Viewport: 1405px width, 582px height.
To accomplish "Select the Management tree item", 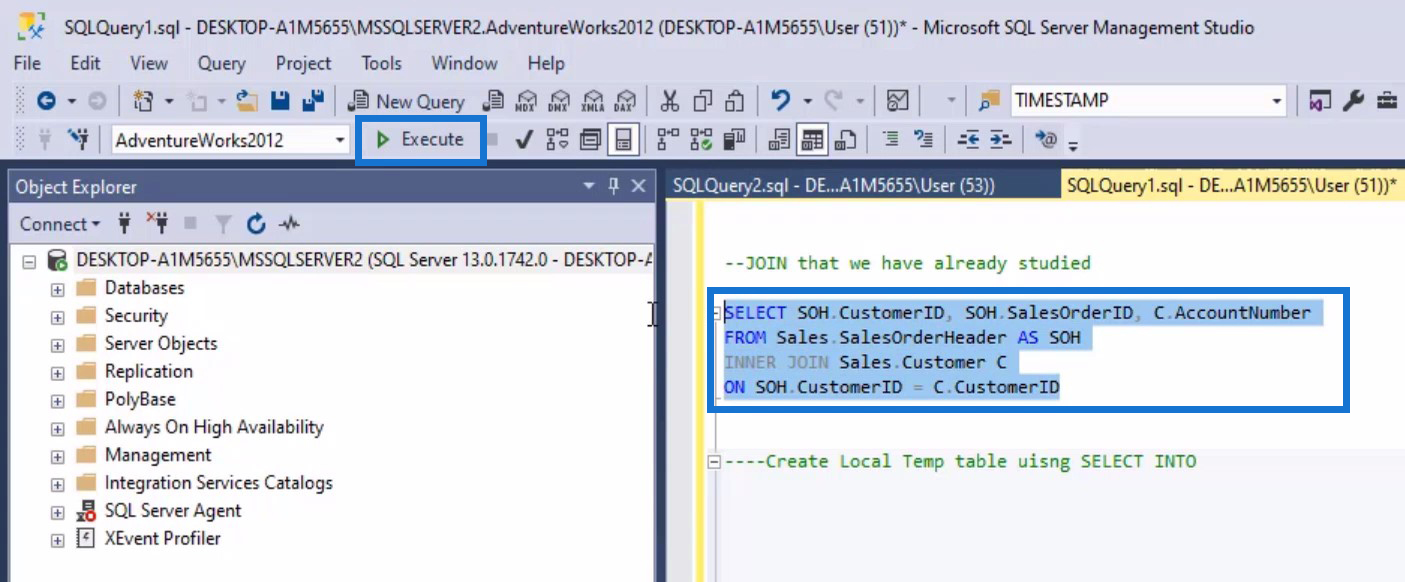I will point(158,455).
